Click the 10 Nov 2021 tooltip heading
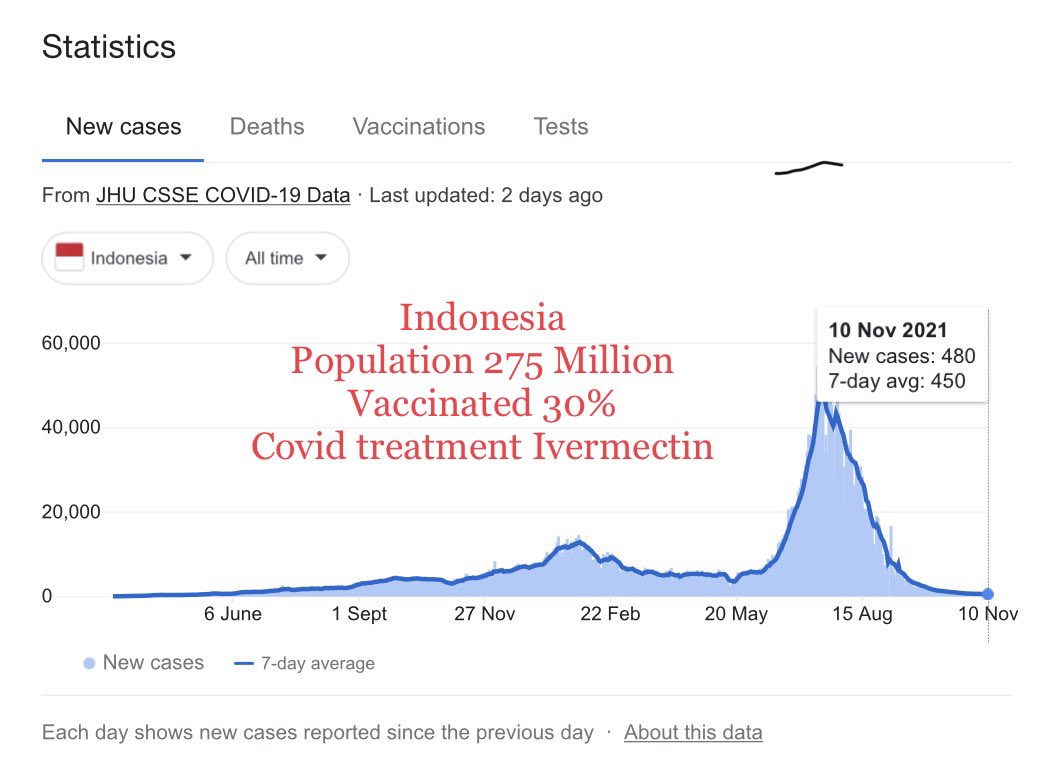 click(888, 331)
